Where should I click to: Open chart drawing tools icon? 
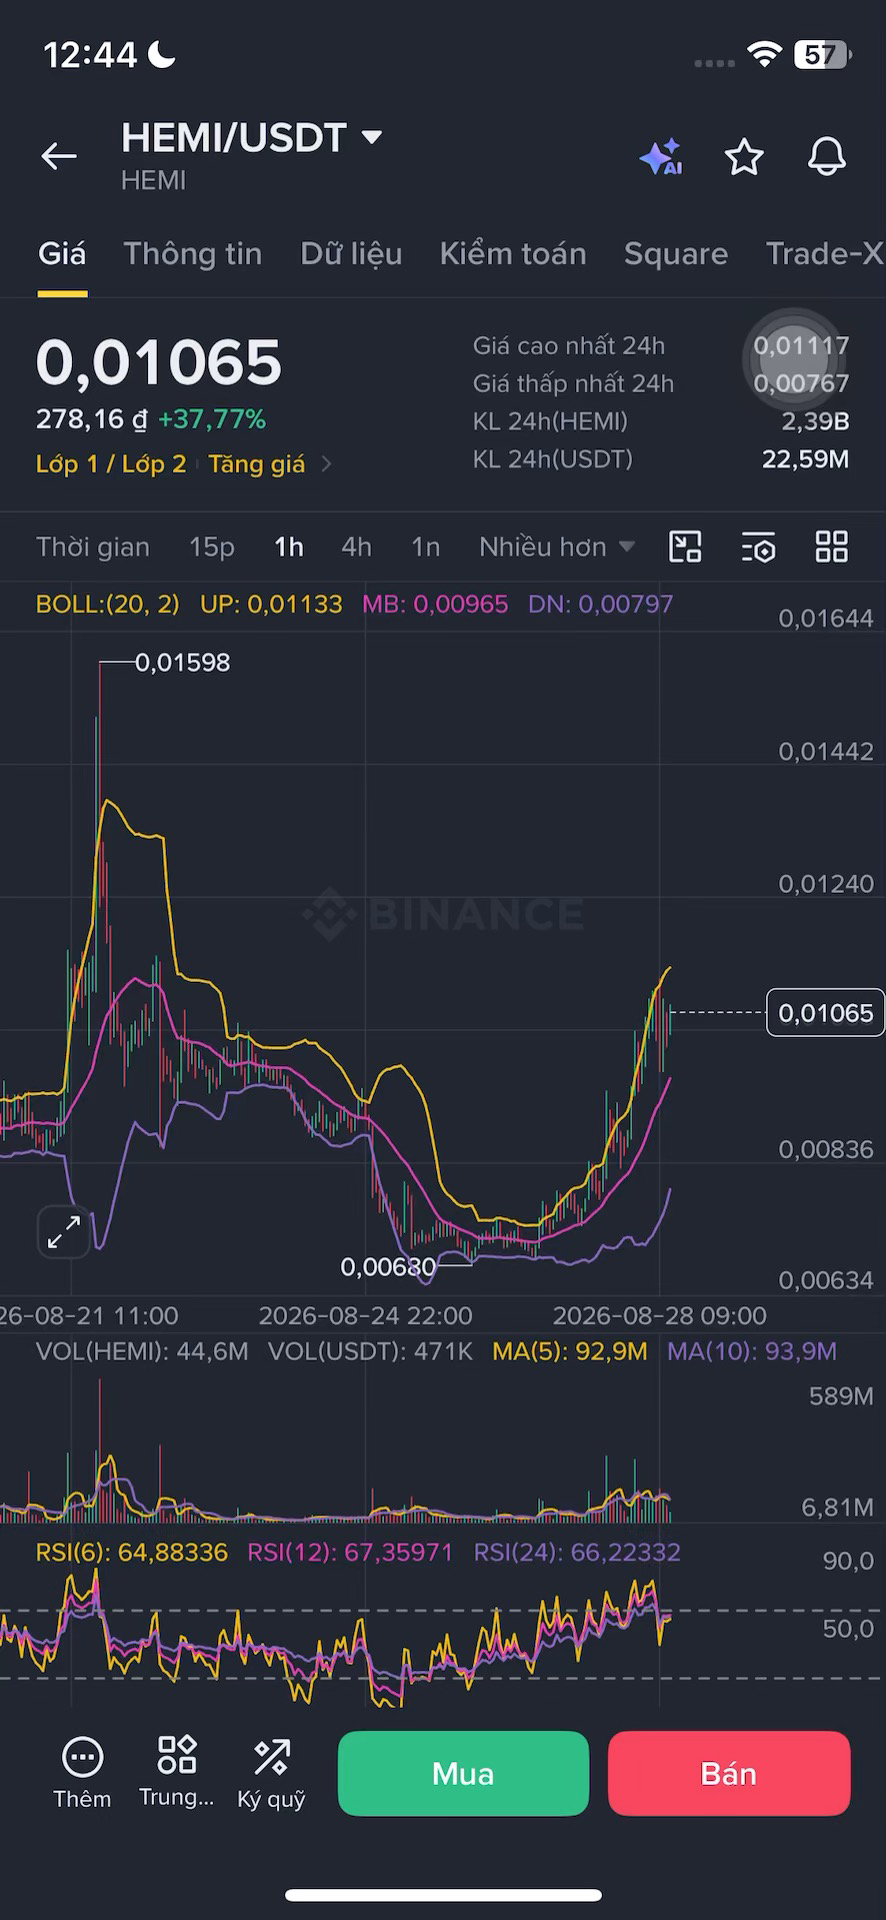[x=685, y=547]
